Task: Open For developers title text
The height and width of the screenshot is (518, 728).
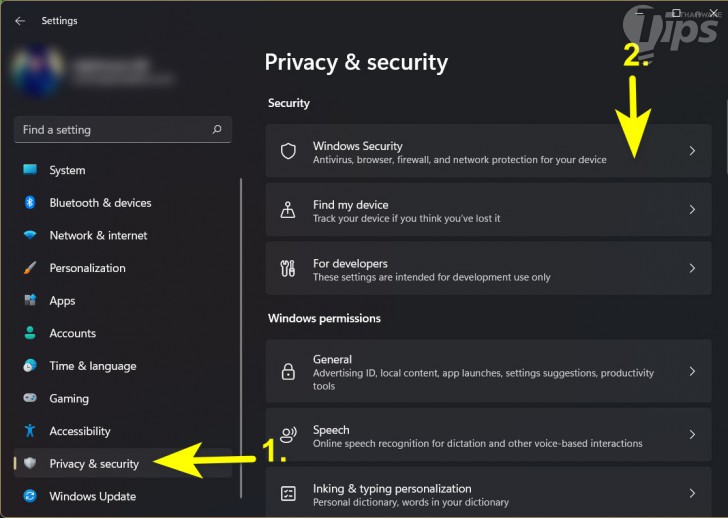Action: 350,263
